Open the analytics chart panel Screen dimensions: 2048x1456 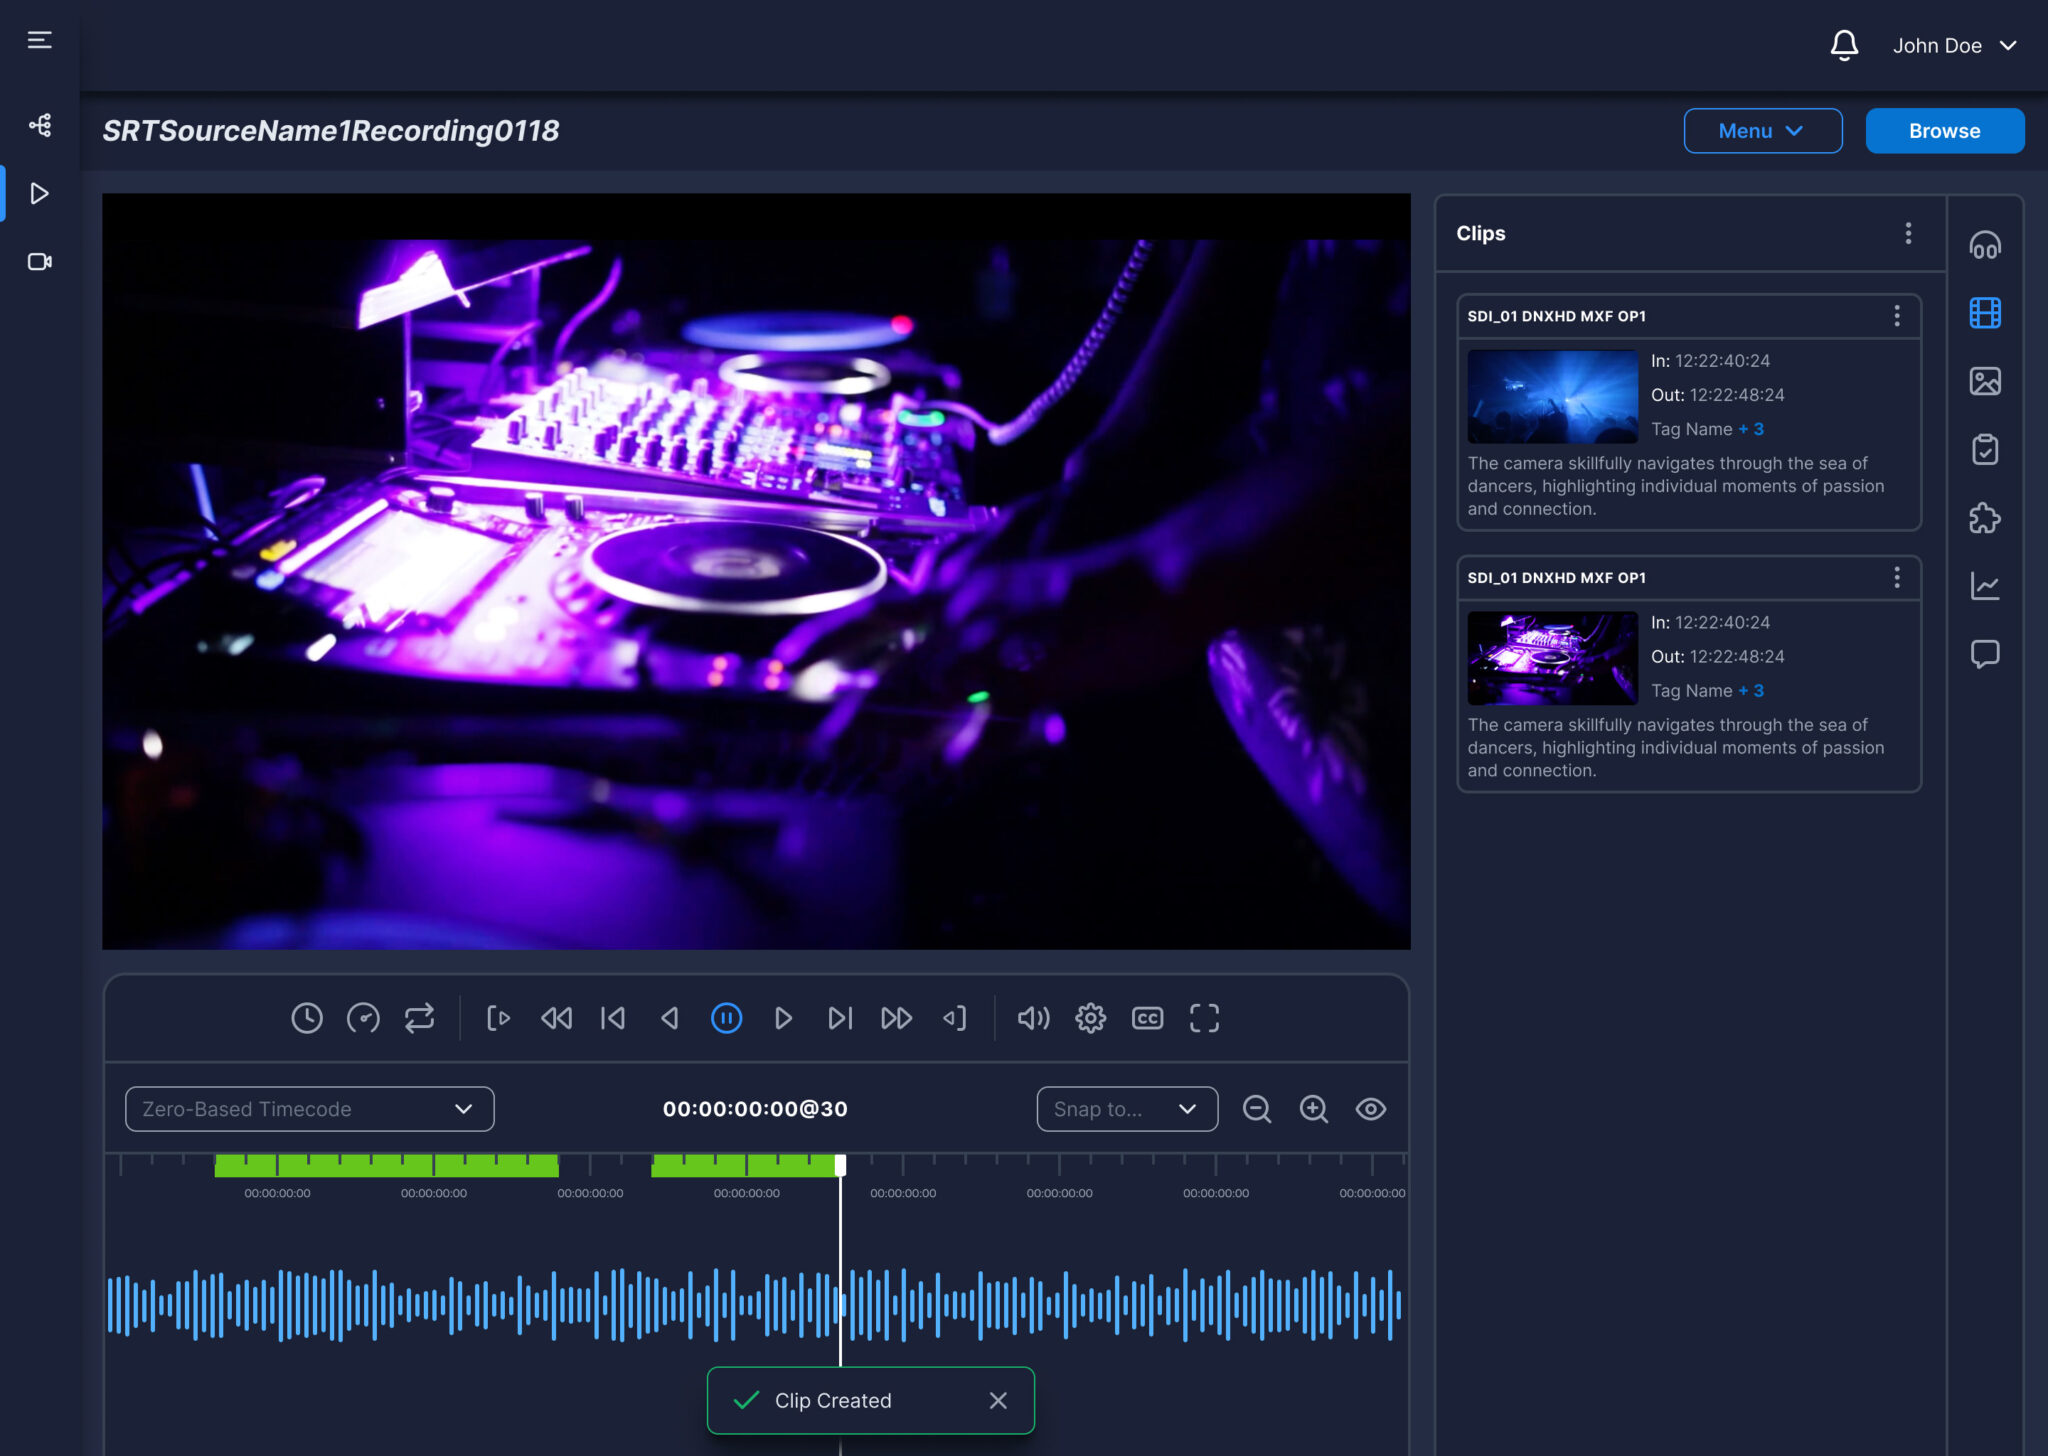click(x=1986, y=587)
